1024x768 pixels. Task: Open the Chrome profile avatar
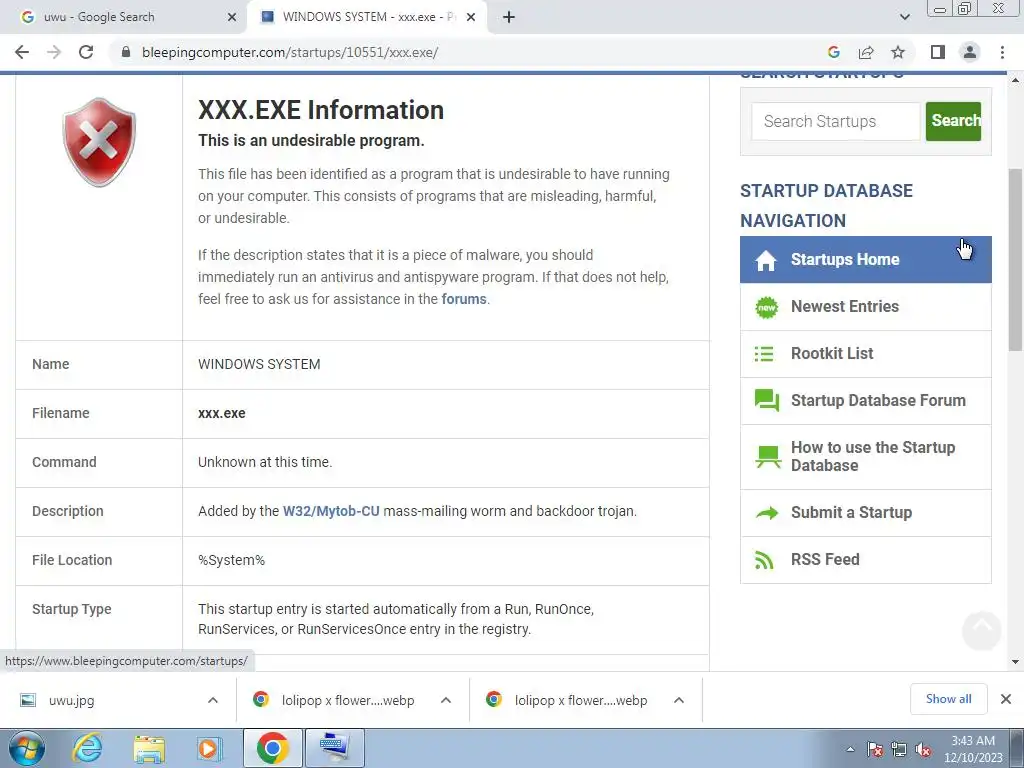970,52
